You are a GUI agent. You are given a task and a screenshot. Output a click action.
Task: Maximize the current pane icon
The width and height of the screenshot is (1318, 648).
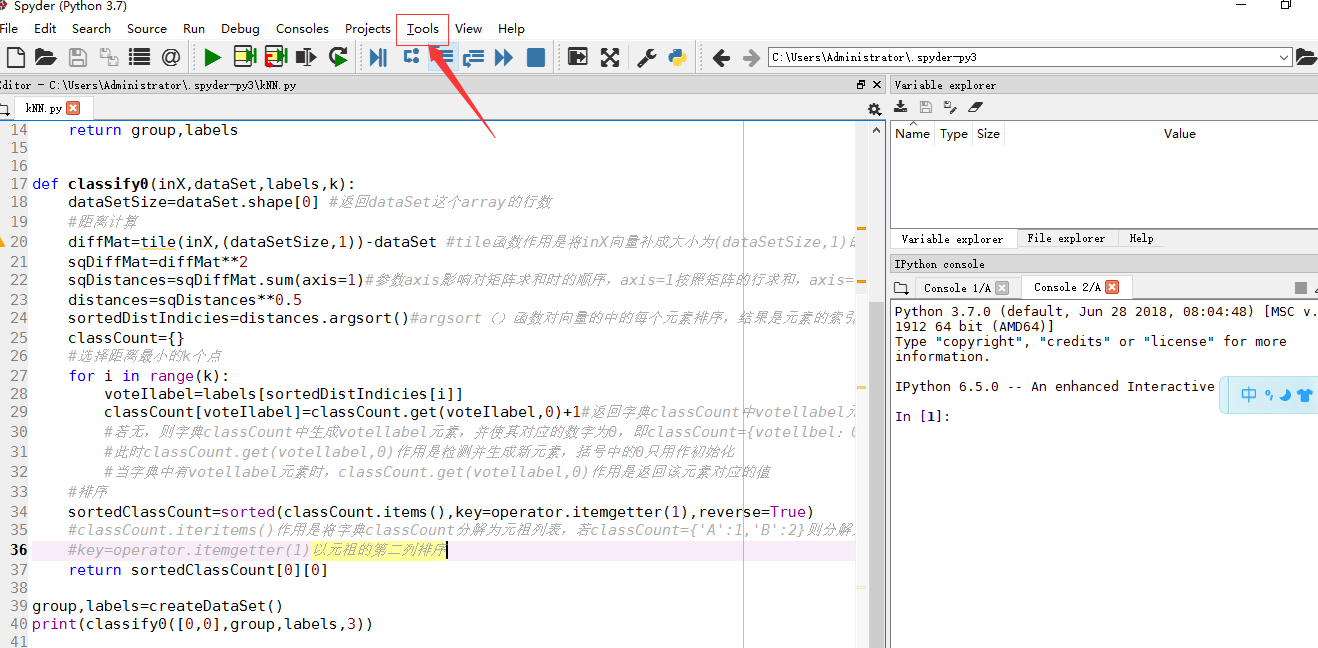point(577,57)
